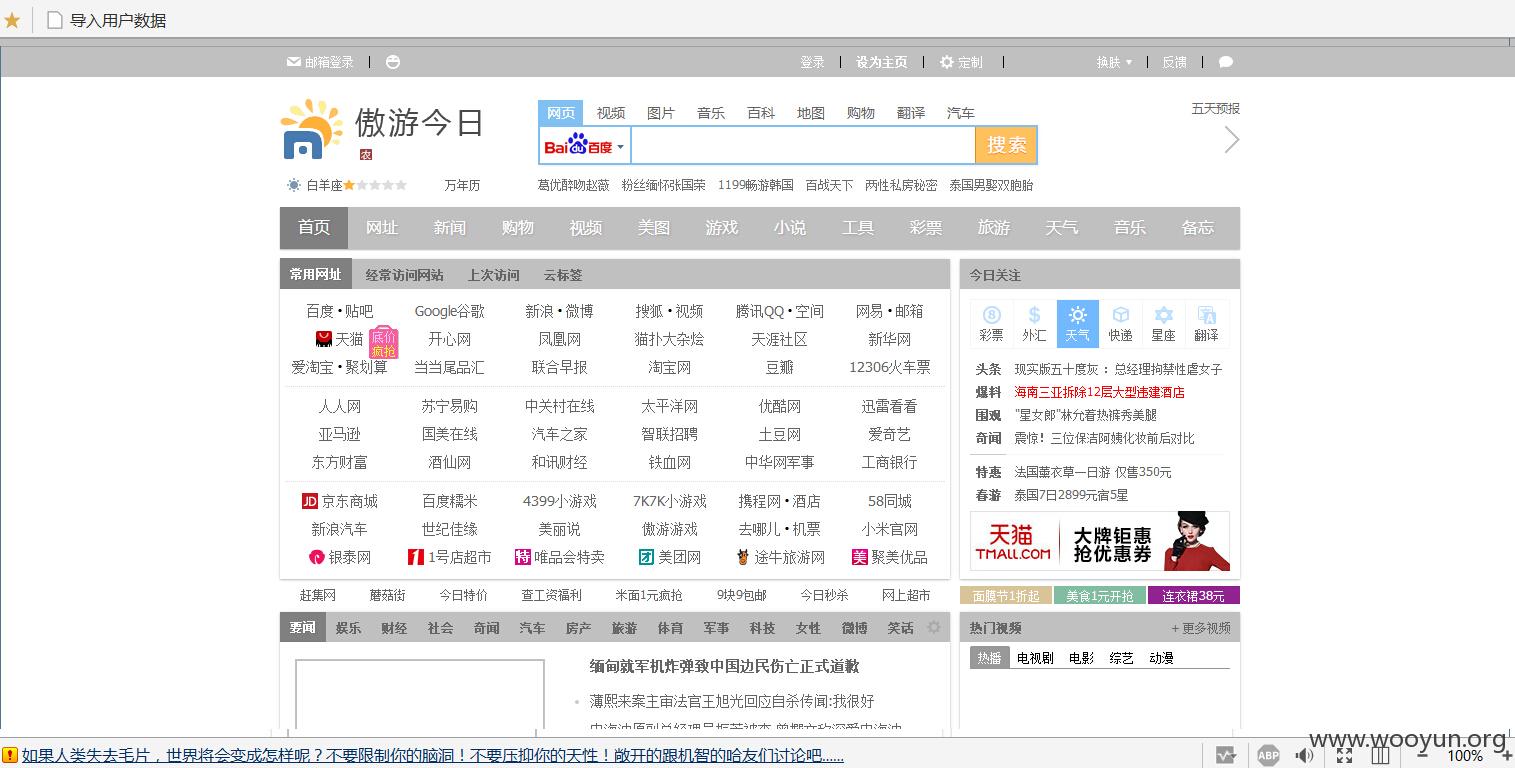This screenshot has height=768, width=1515.
Task: Select the 娱乐 news tab
Action: tap(348, 628)
